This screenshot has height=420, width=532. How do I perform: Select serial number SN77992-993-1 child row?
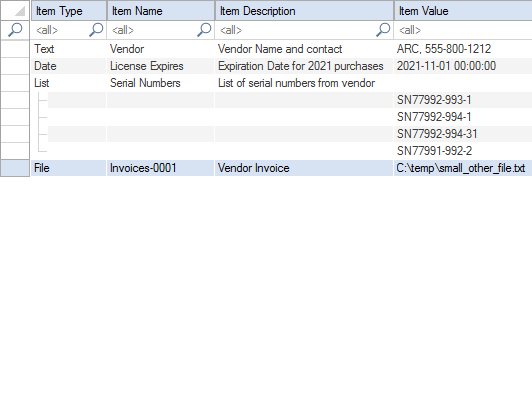(290, 100)
